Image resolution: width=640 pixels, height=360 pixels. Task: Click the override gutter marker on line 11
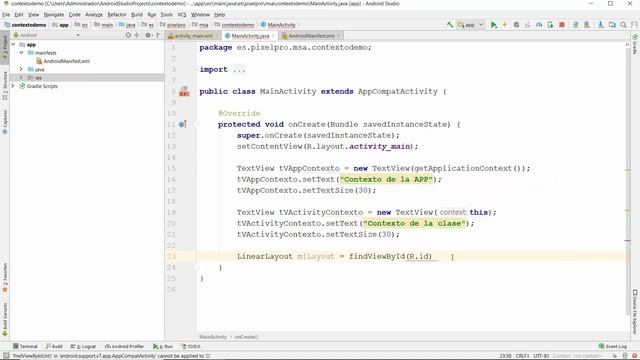182,124
